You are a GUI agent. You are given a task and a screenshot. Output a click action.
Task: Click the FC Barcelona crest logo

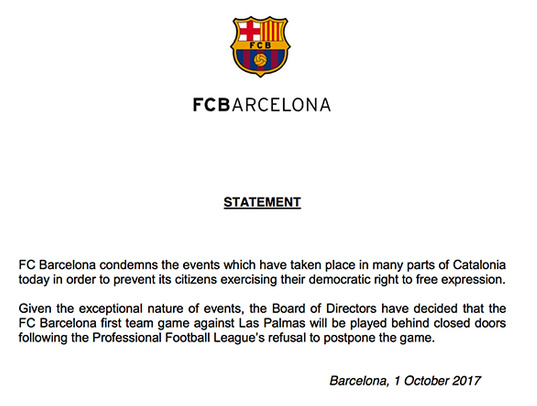[x=260, y=47]
